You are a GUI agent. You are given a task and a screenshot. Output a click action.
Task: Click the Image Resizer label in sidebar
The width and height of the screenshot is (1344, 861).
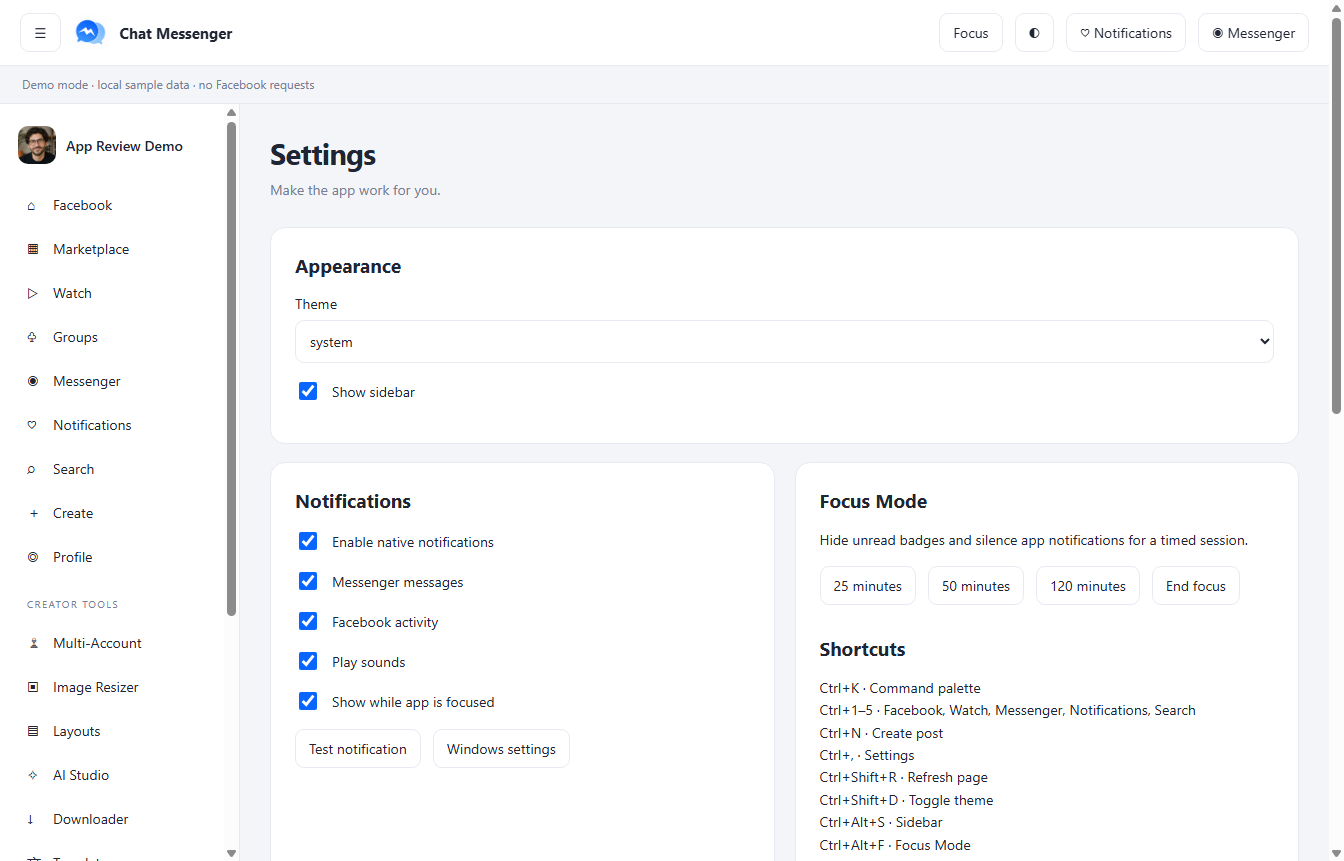tap(96, 687)
